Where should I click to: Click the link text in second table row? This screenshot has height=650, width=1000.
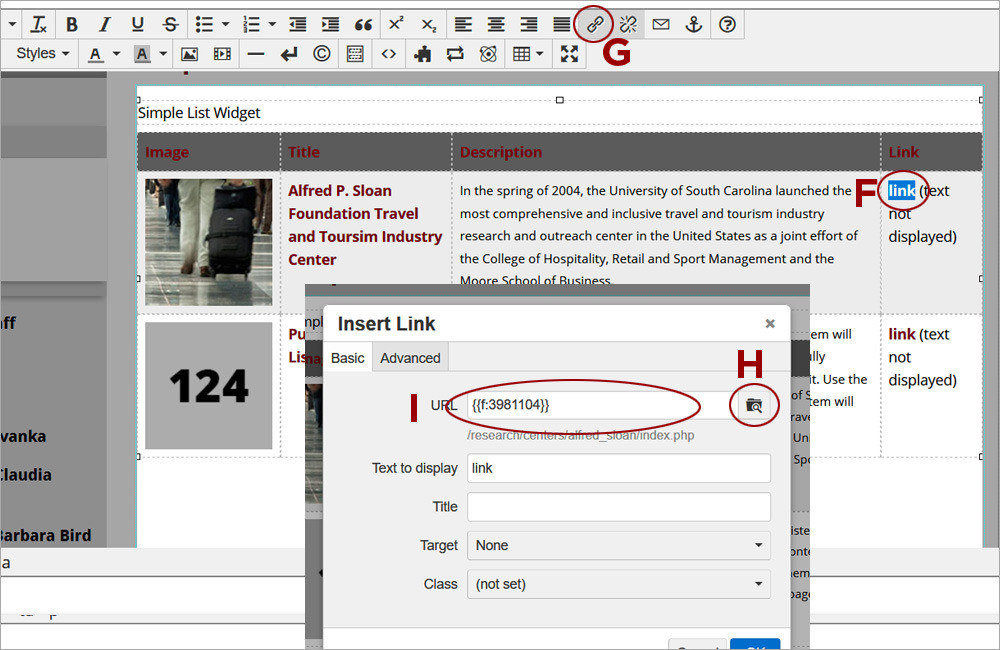tap(901, 334)
